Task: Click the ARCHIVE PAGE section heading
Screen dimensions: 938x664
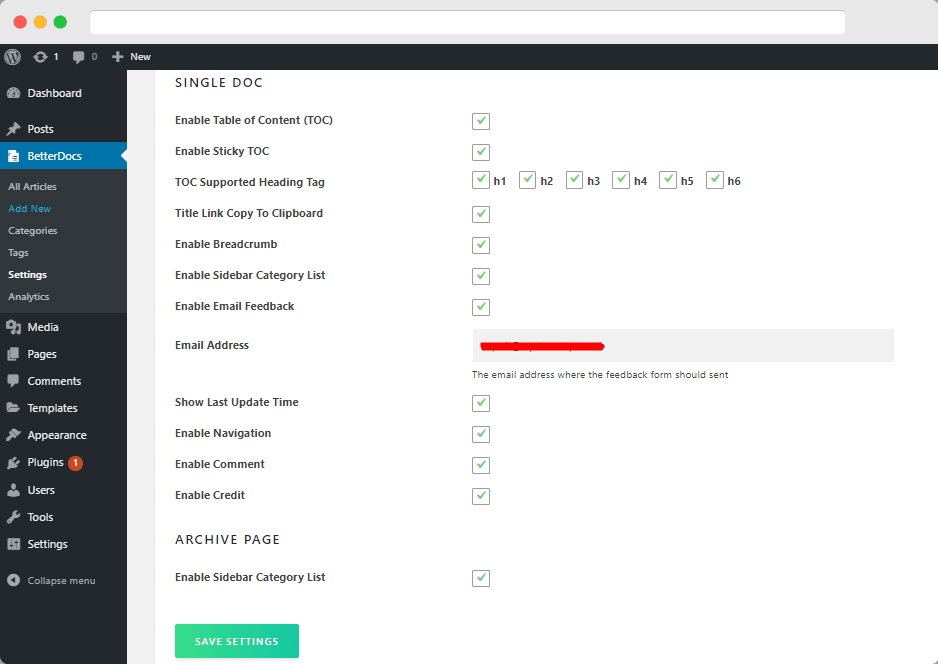Action: click(x=227, y=540)
